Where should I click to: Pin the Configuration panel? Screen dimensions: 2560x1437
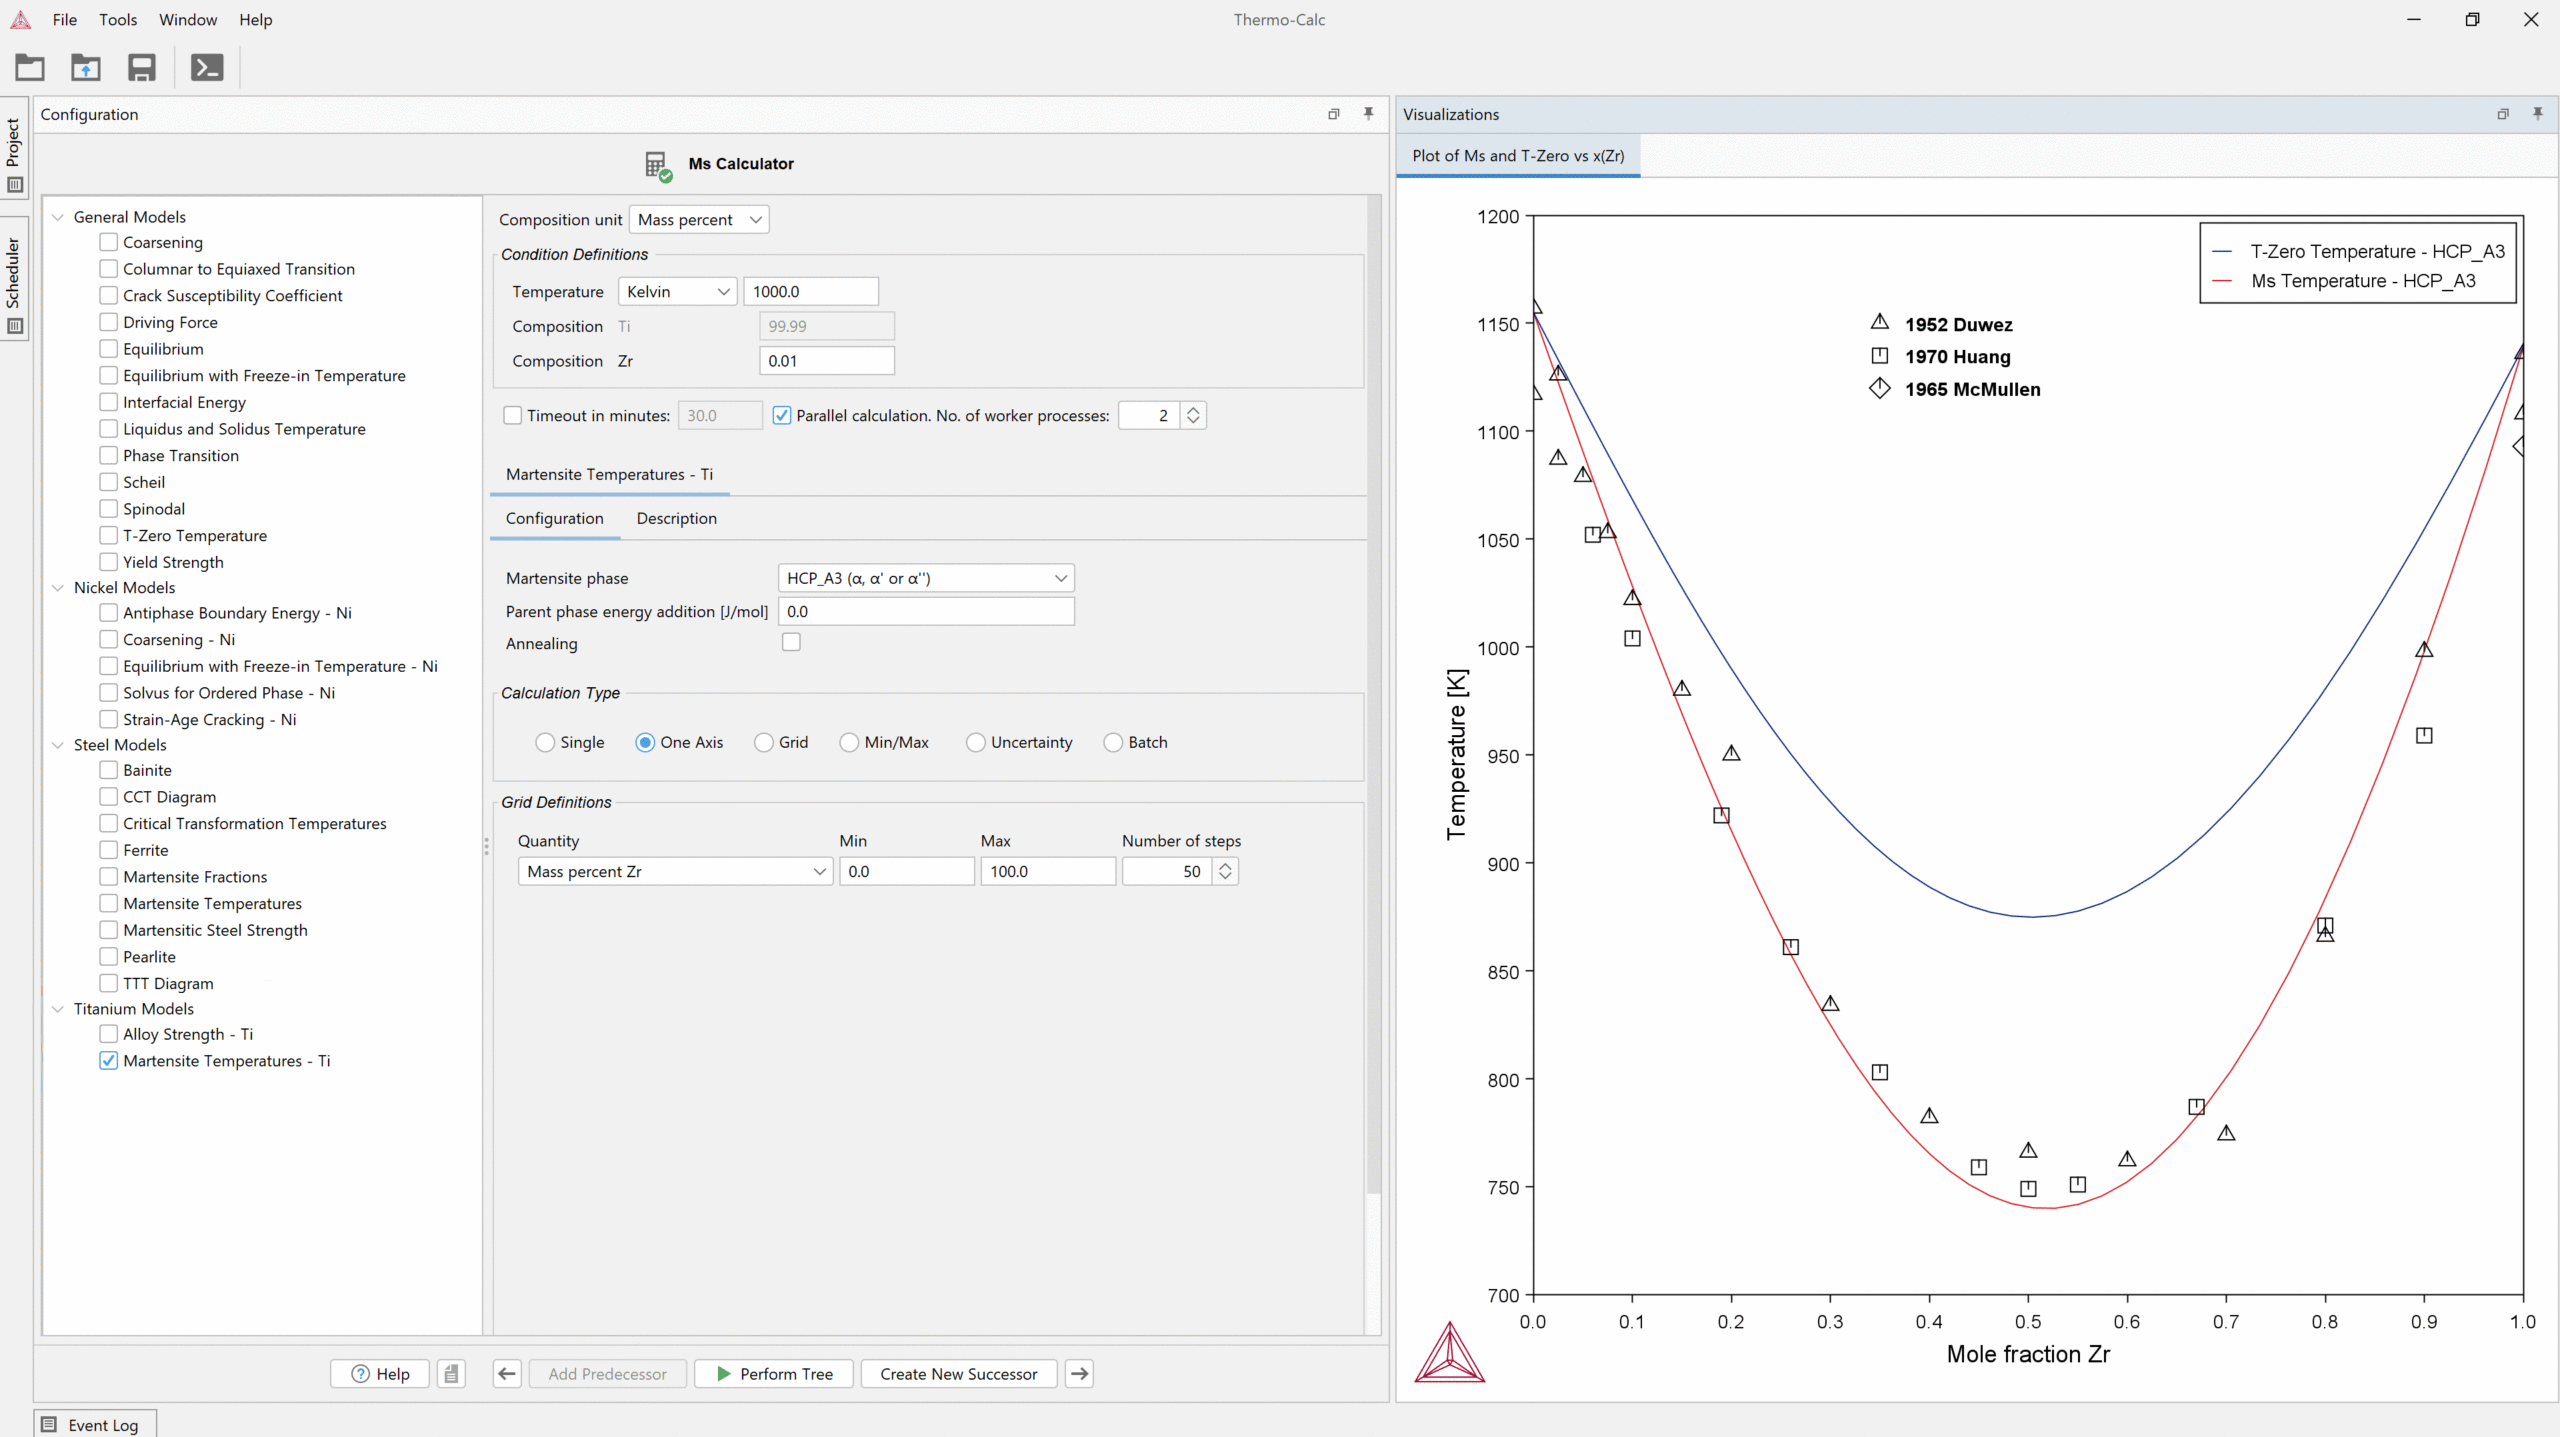[1368, 114]
